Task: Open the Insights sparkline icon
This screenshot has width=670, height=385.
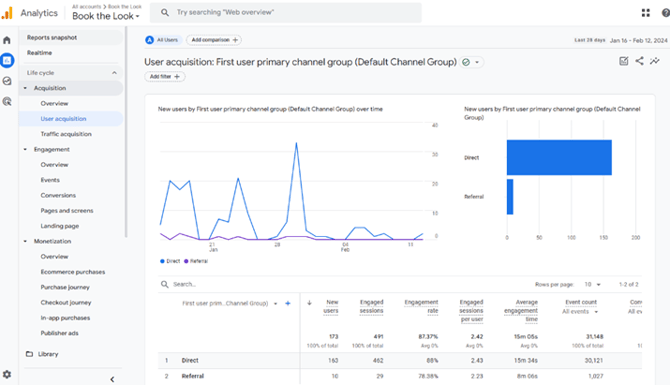Action: (655, 61)
